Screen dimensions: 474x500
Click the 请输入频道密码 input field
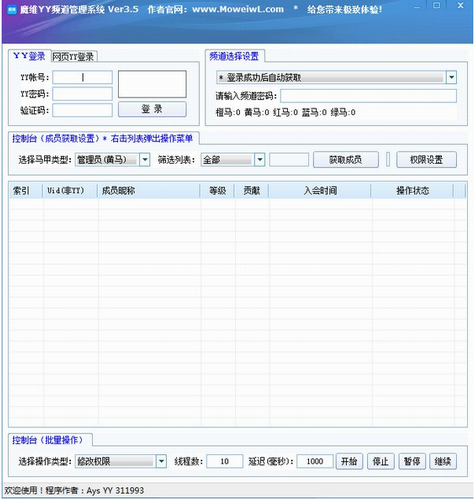pos(368,96)
